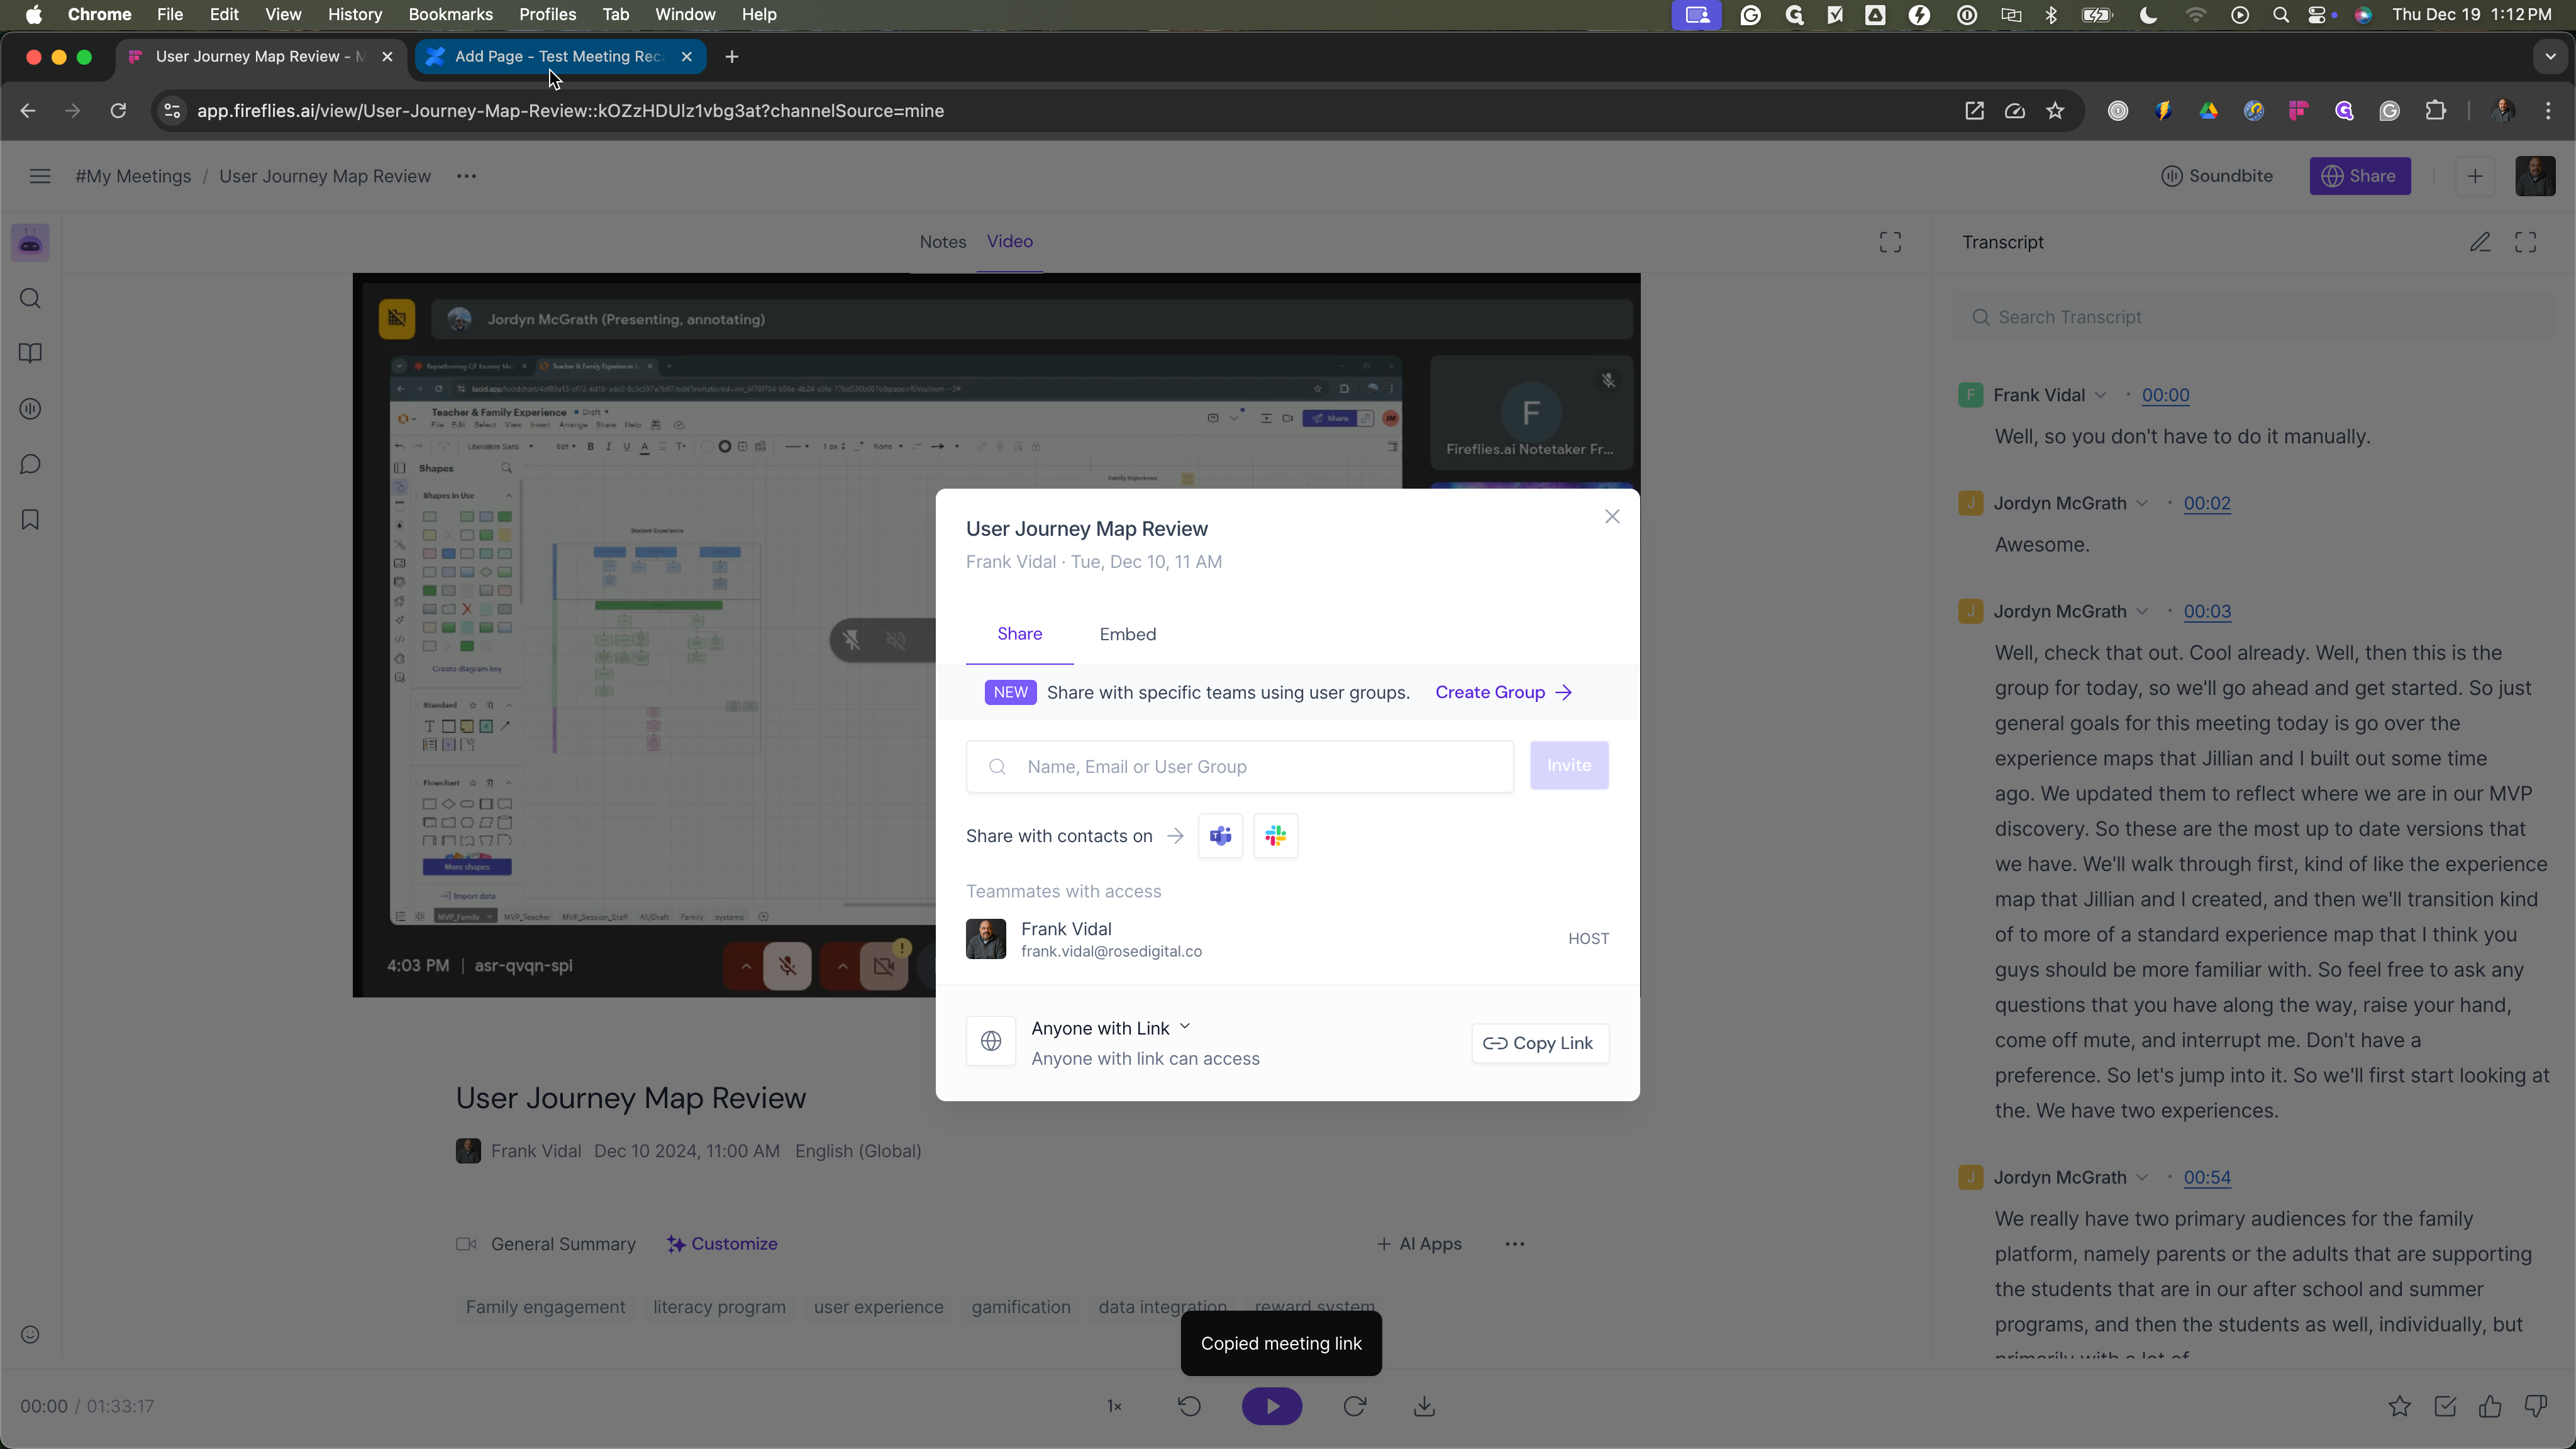Screen dimensions: 2576x1449
Task: Open summary options three-dot menu
Action: point(1515,1244)
